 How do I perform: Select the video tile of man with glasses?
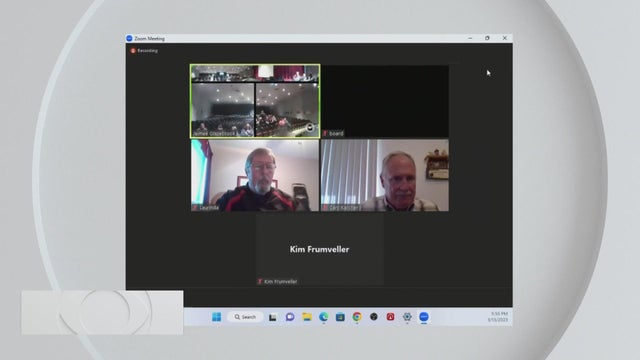(x=255, y=175)
